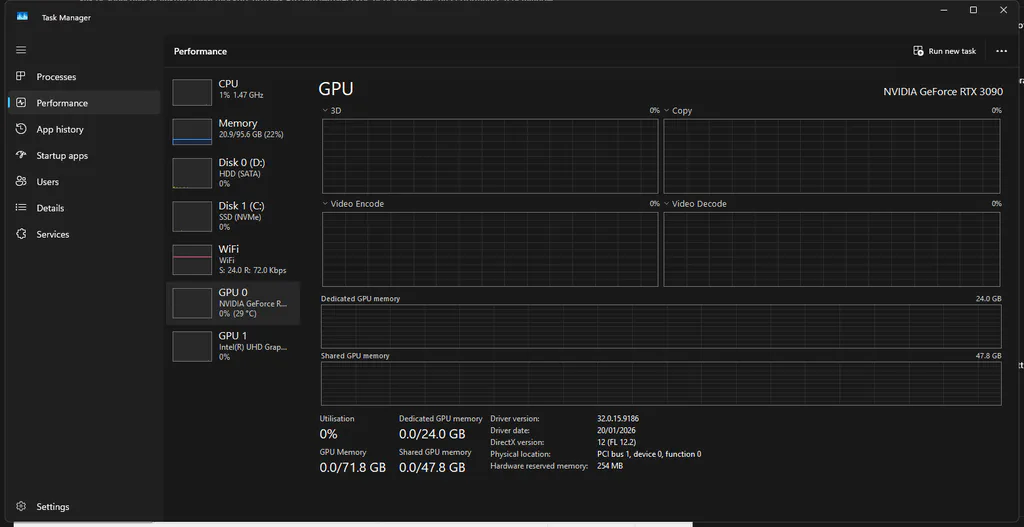Click the 47.8 GB shared memory scale label

[x=988, y=356]
